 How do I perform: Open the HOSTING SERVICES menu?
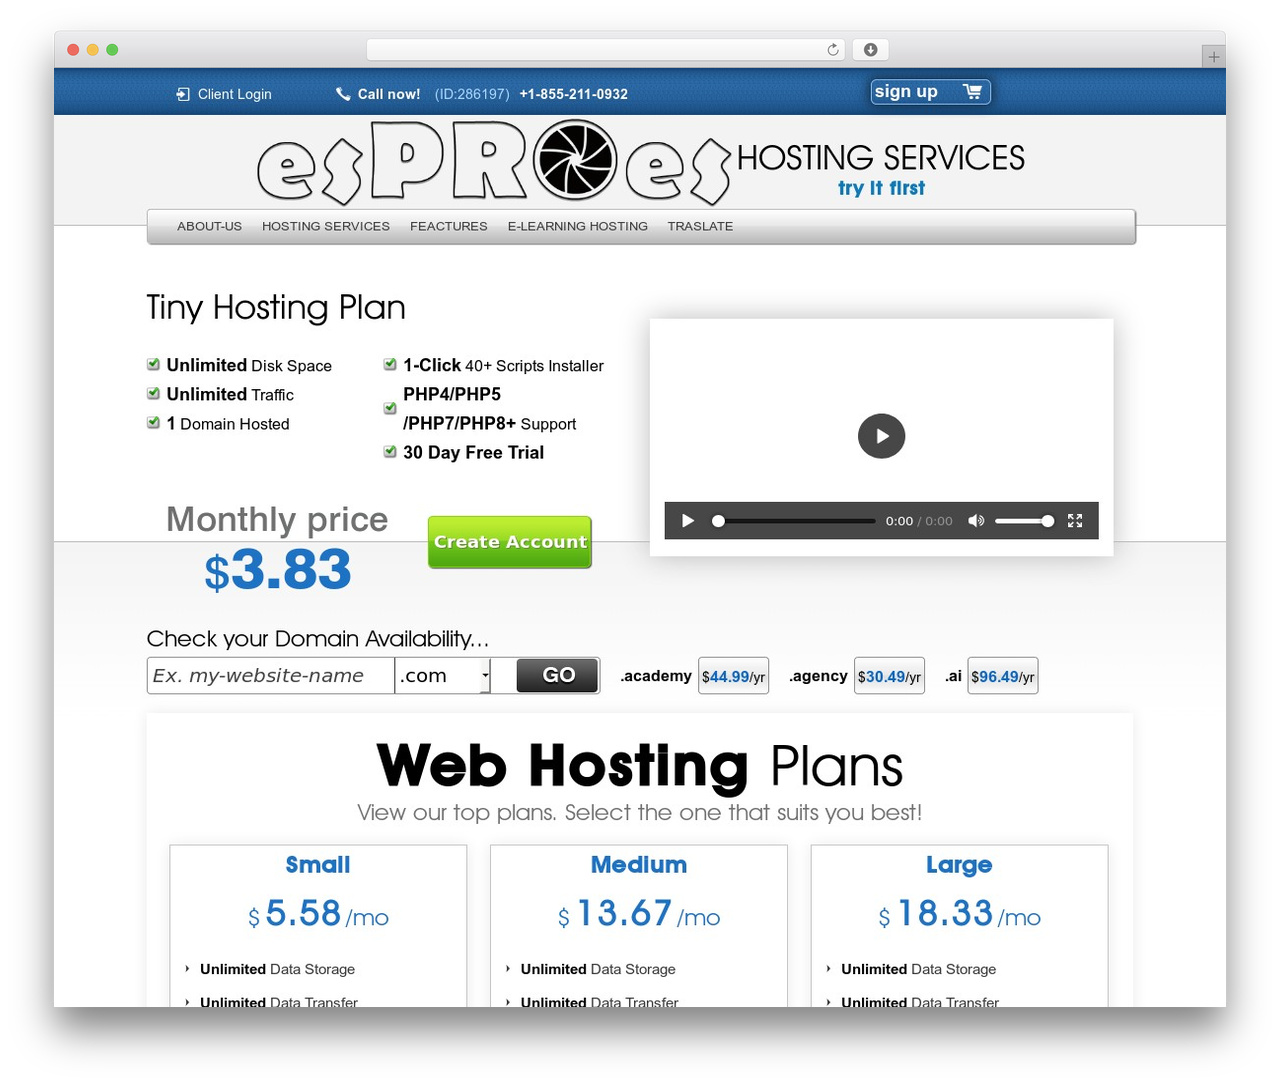(326, 226)
